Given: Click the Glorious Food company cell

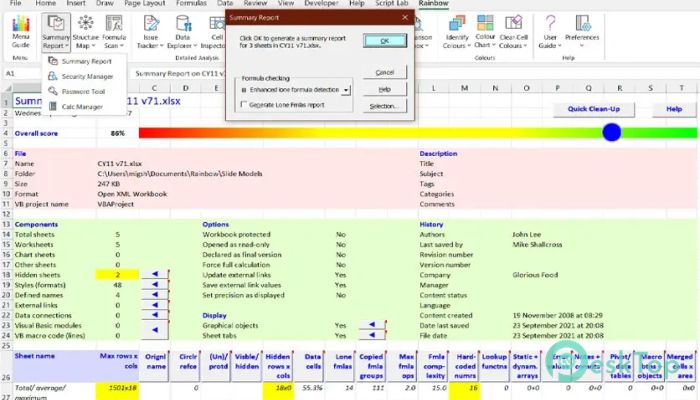Looking at the screenshot, I should tap(535, 275).
